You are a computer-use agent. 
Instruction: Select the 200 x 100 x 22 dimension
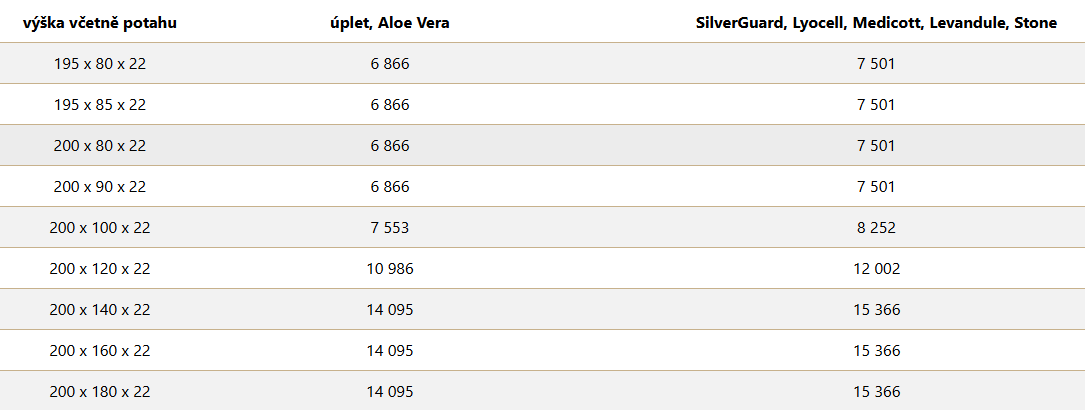pyautogui.click(x=100, y=227)
